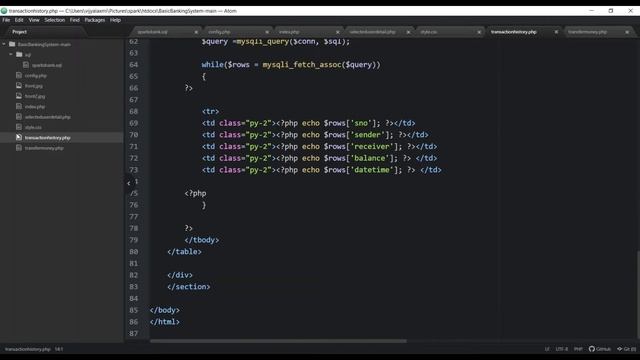
Task: Close the transactionhistory.php tab
Action: click(x=556, y=32)
